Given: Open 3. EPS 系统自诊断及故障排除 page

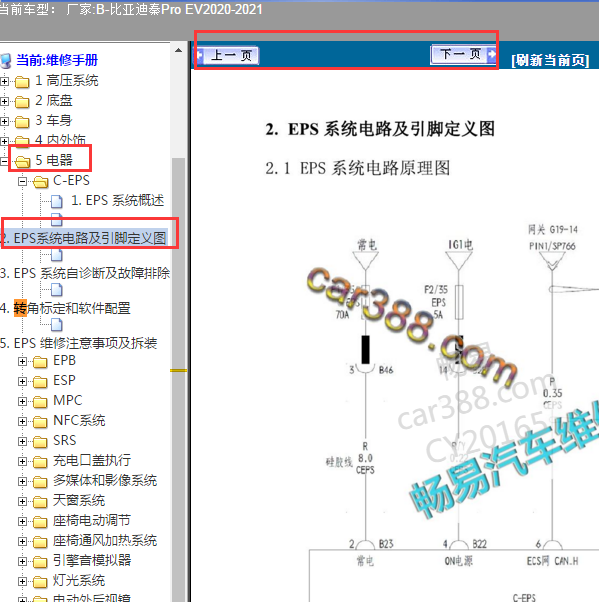Looking at the screenshot, I should pyautogui.click(x=85, y=273).
